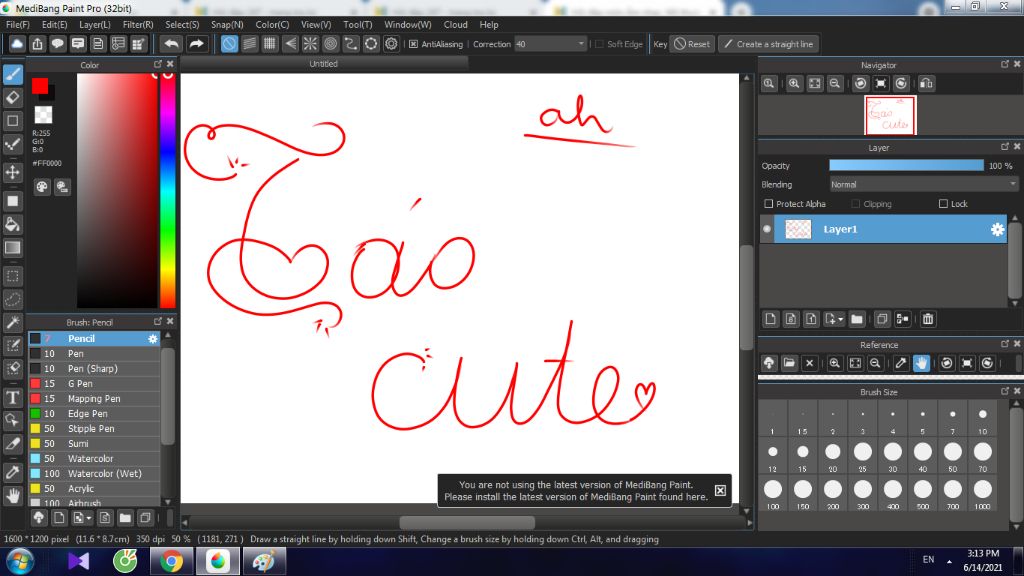Click Create a straight line button

(769, 44)
